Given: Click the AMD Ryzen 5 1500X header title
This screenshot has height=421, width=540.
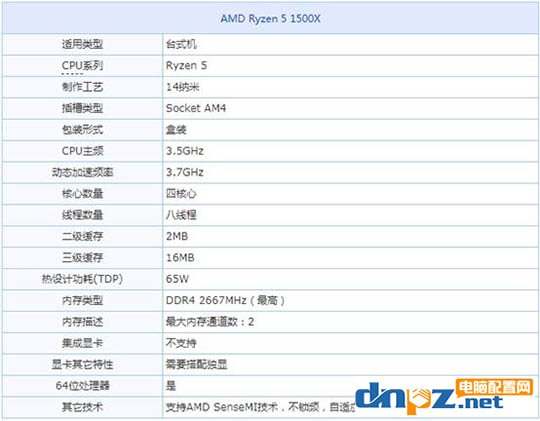Looking at the screenshot, I should (270, 18).
